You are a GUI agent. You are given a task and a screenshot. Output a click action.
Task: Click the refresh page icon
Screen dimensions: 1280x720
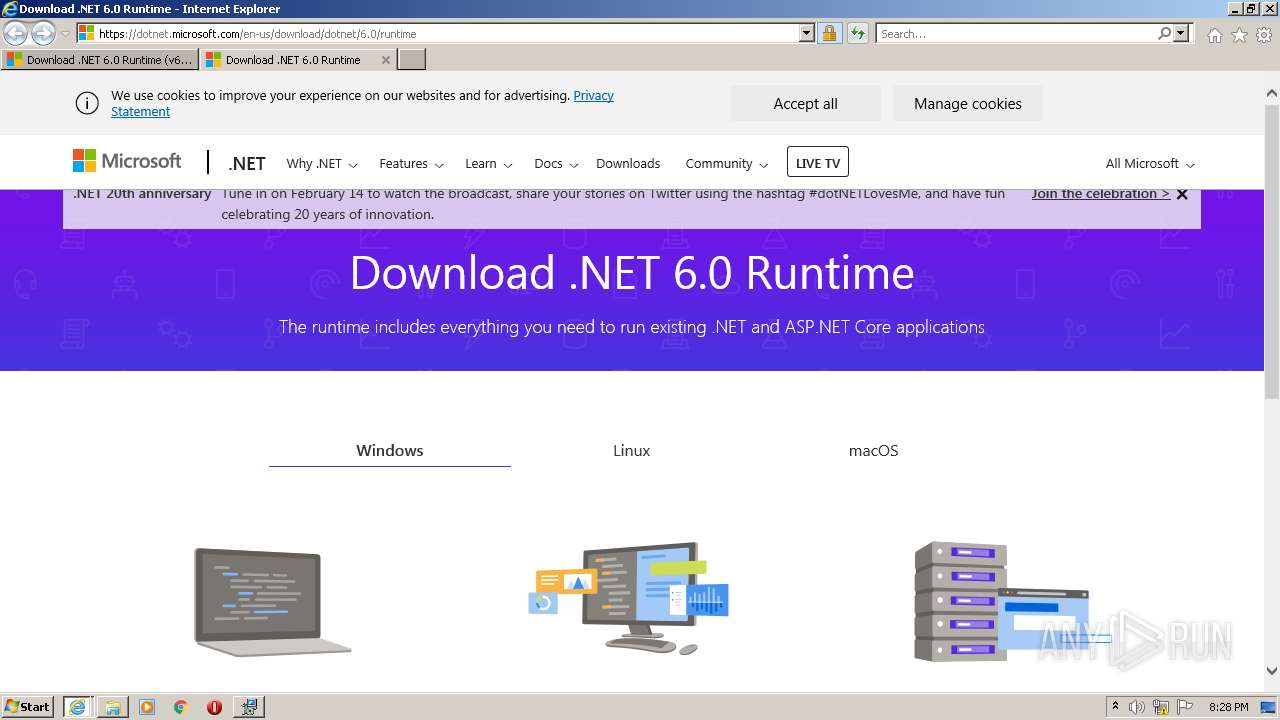[857, 33]
